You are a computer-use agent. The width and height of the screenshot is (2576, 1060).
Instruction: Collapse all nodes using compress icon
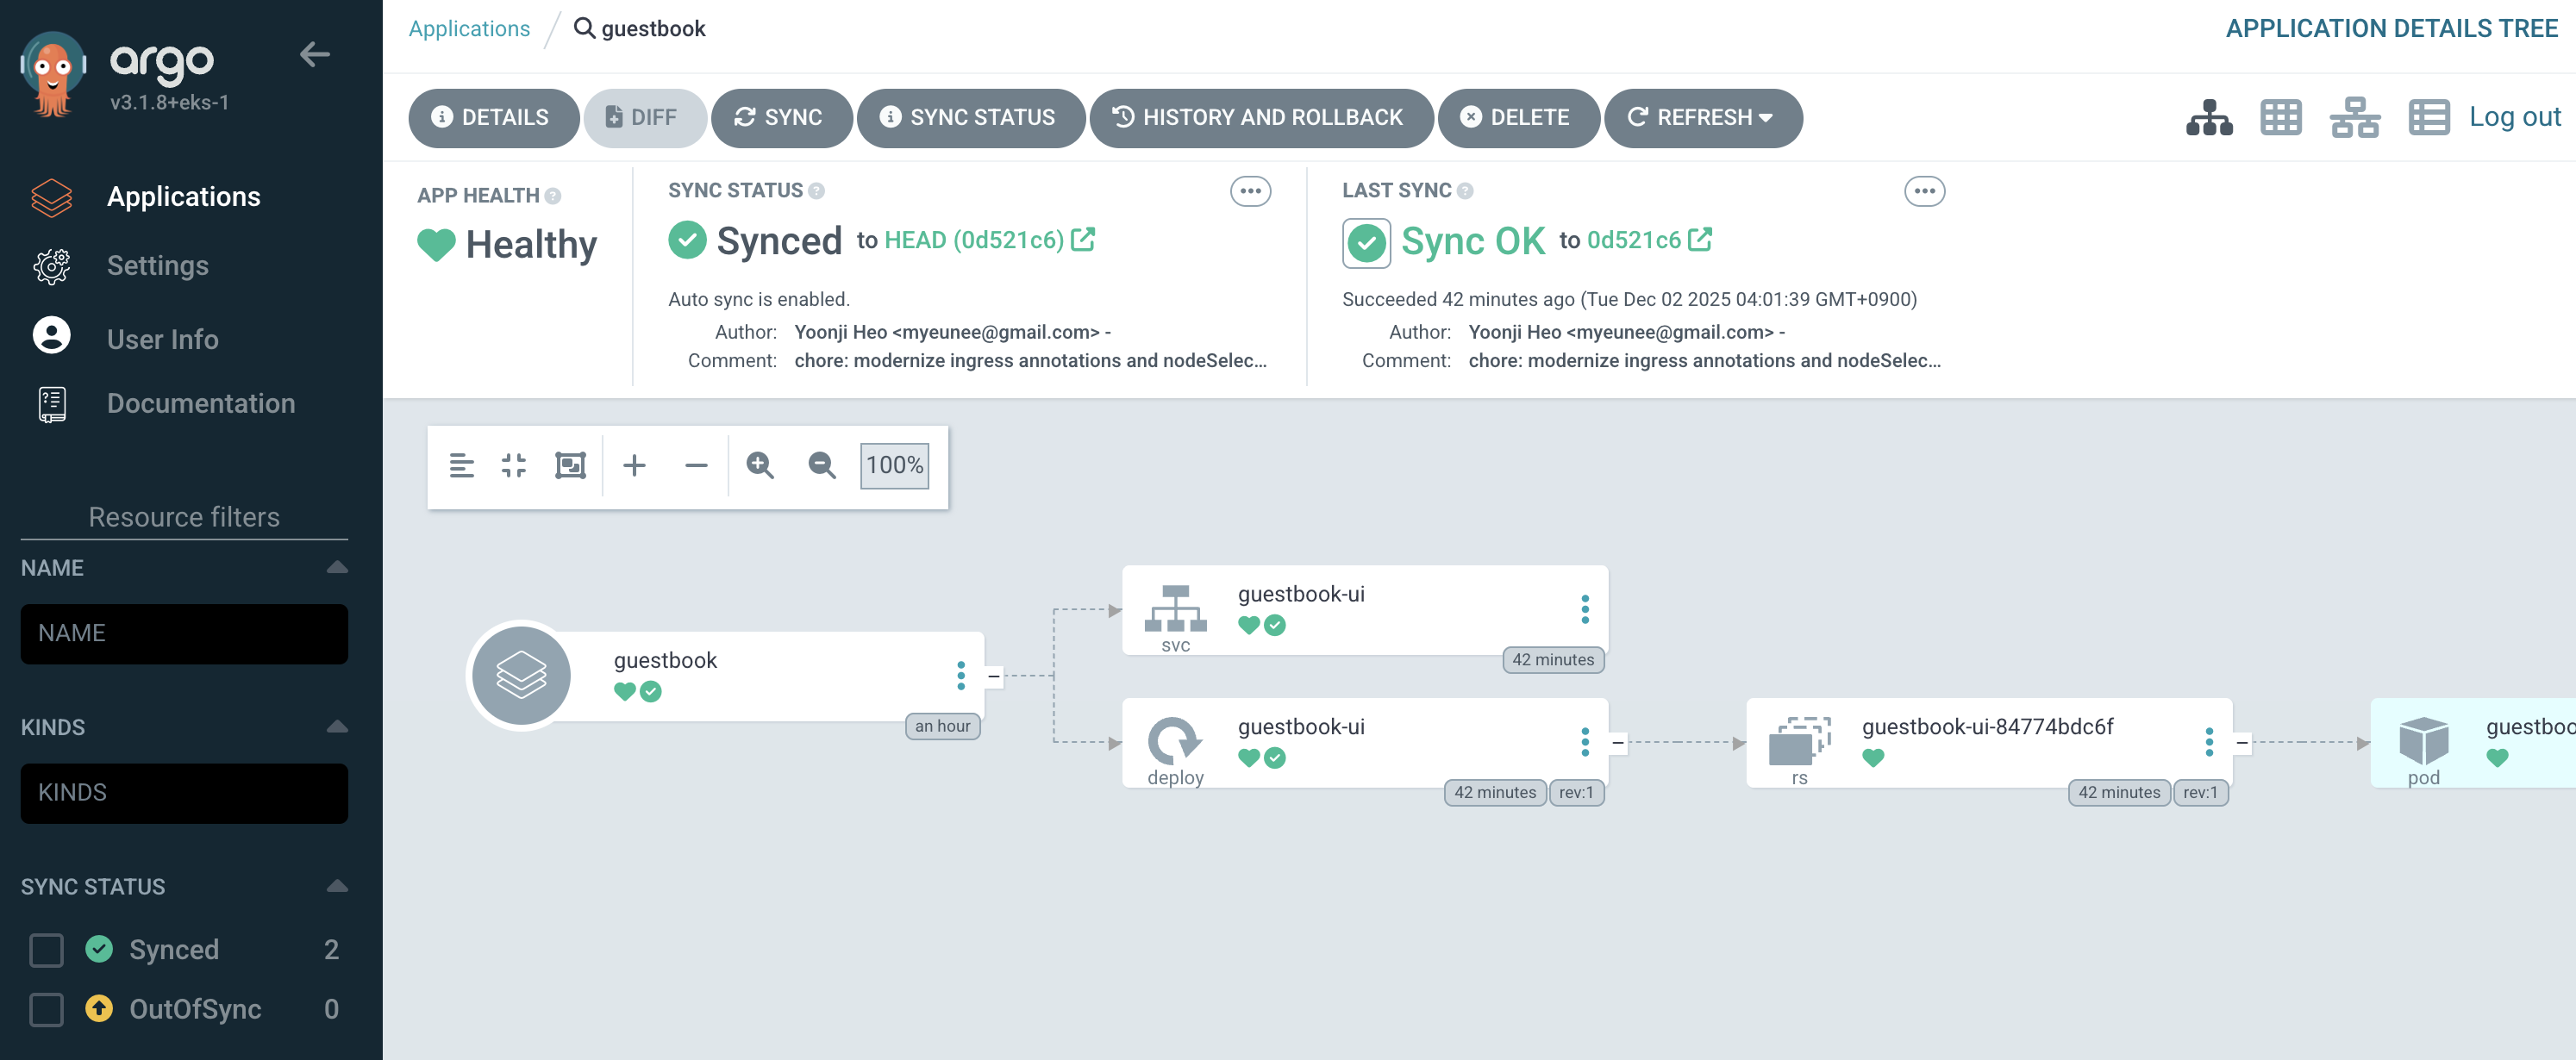(x=513, y=465)
